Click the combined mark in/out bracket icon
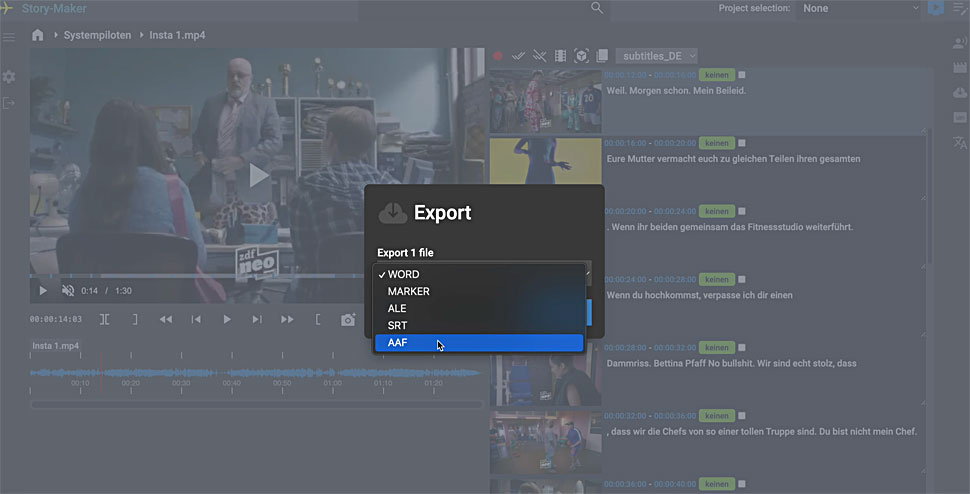Viewport: 970px width, 494px height. 105,320
